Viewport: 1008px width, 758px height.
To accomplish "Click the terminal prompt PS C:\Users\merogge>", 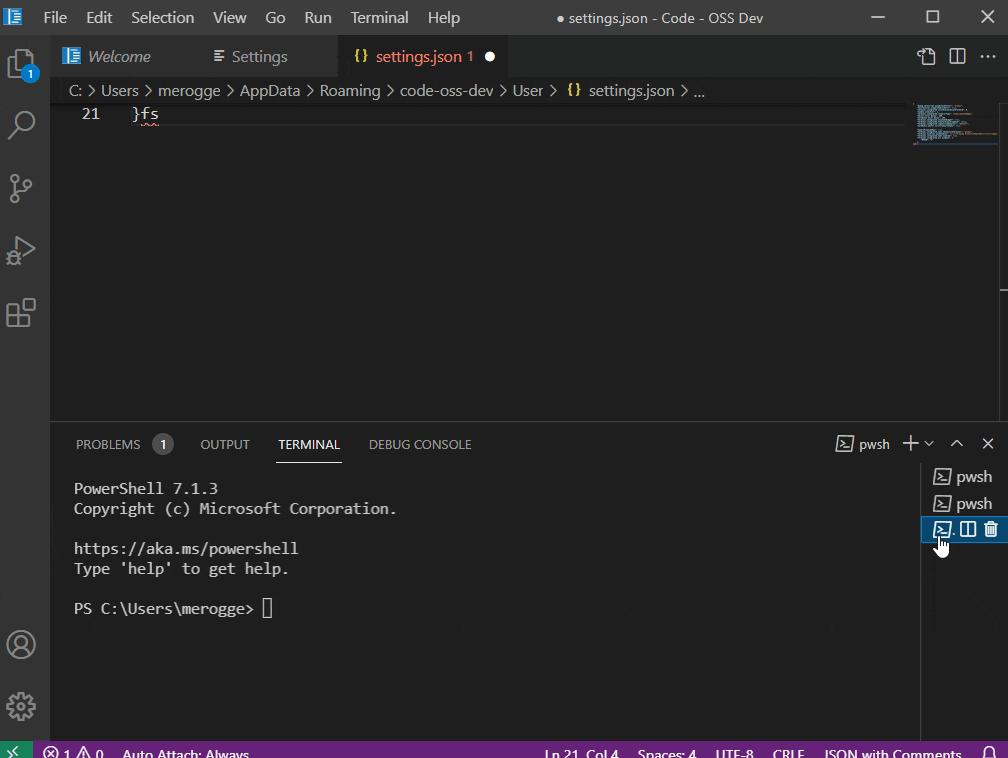I will coord(164,609).
